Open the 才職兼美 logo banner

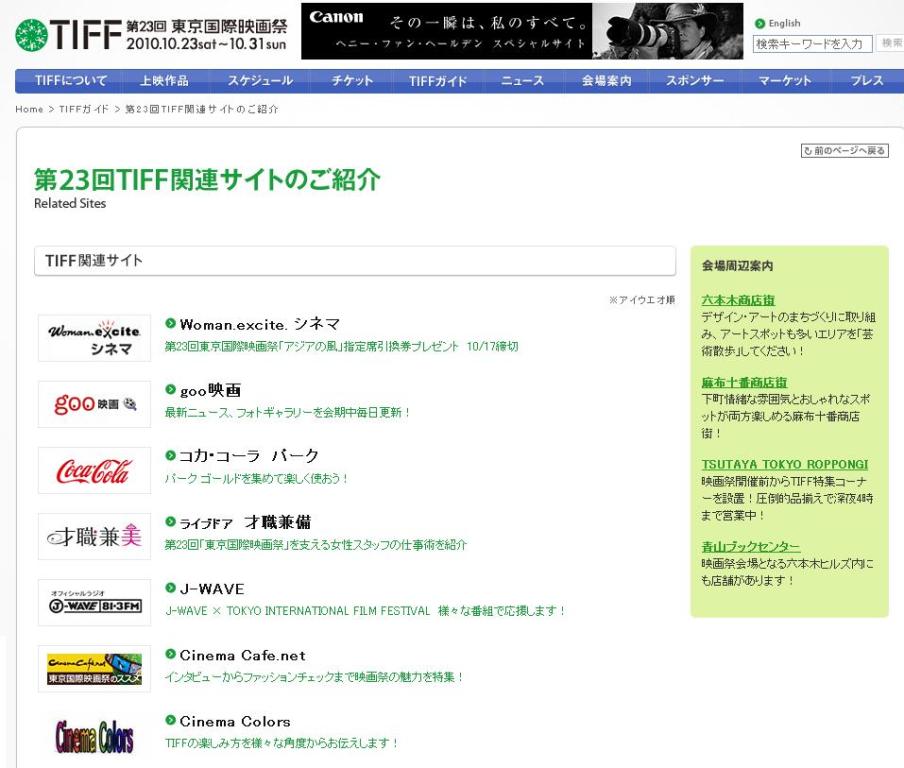(x=94, y=536)
